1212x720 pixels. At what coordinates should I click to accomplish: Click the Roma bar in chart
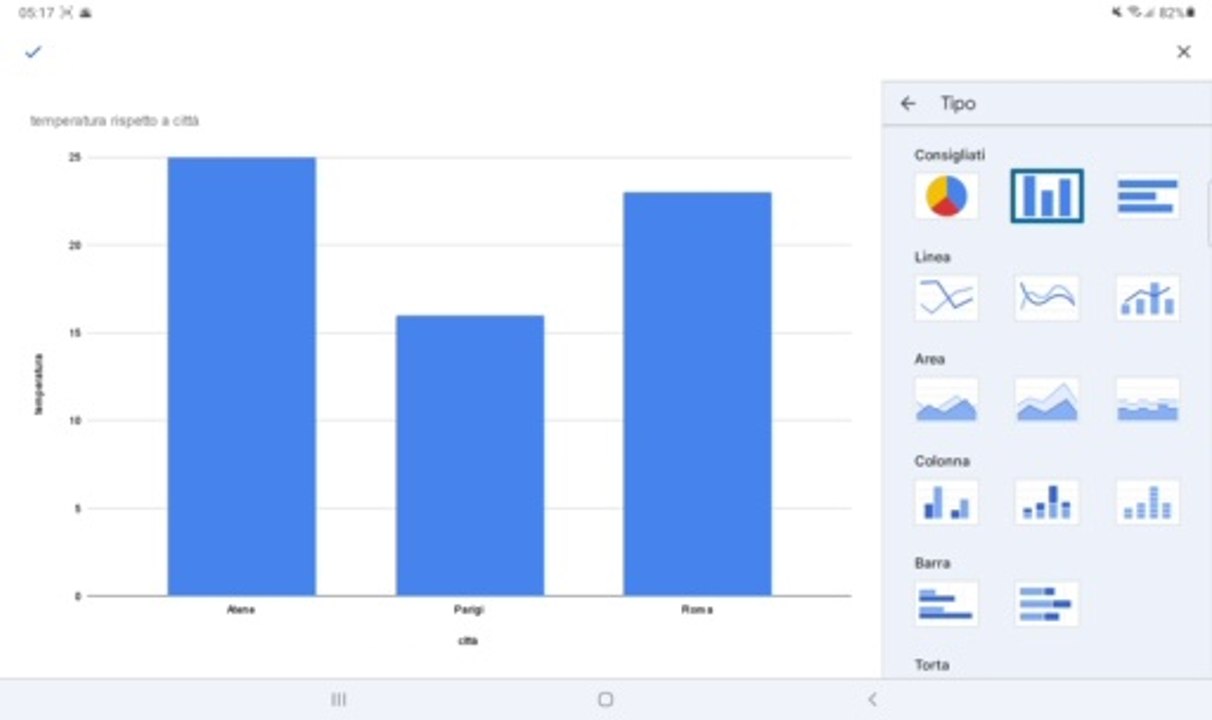(x=698, y=394)
